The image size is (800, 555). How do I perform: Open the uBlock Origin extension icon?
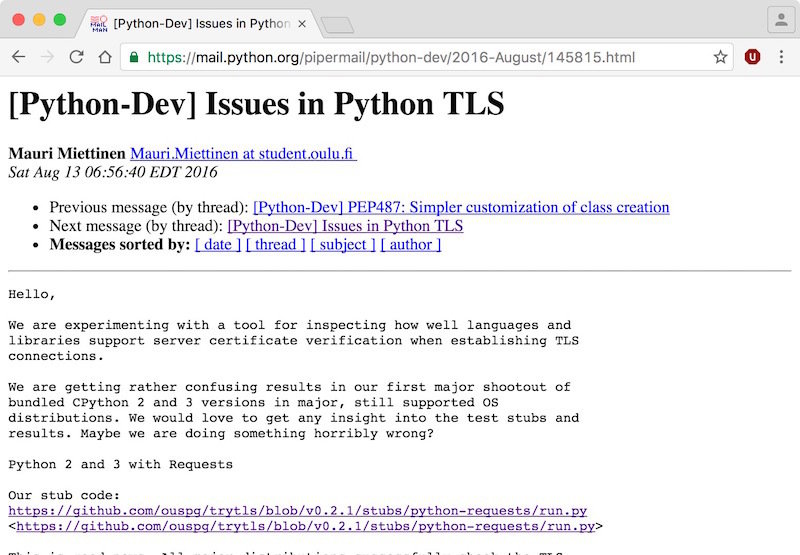click(752, 57)
